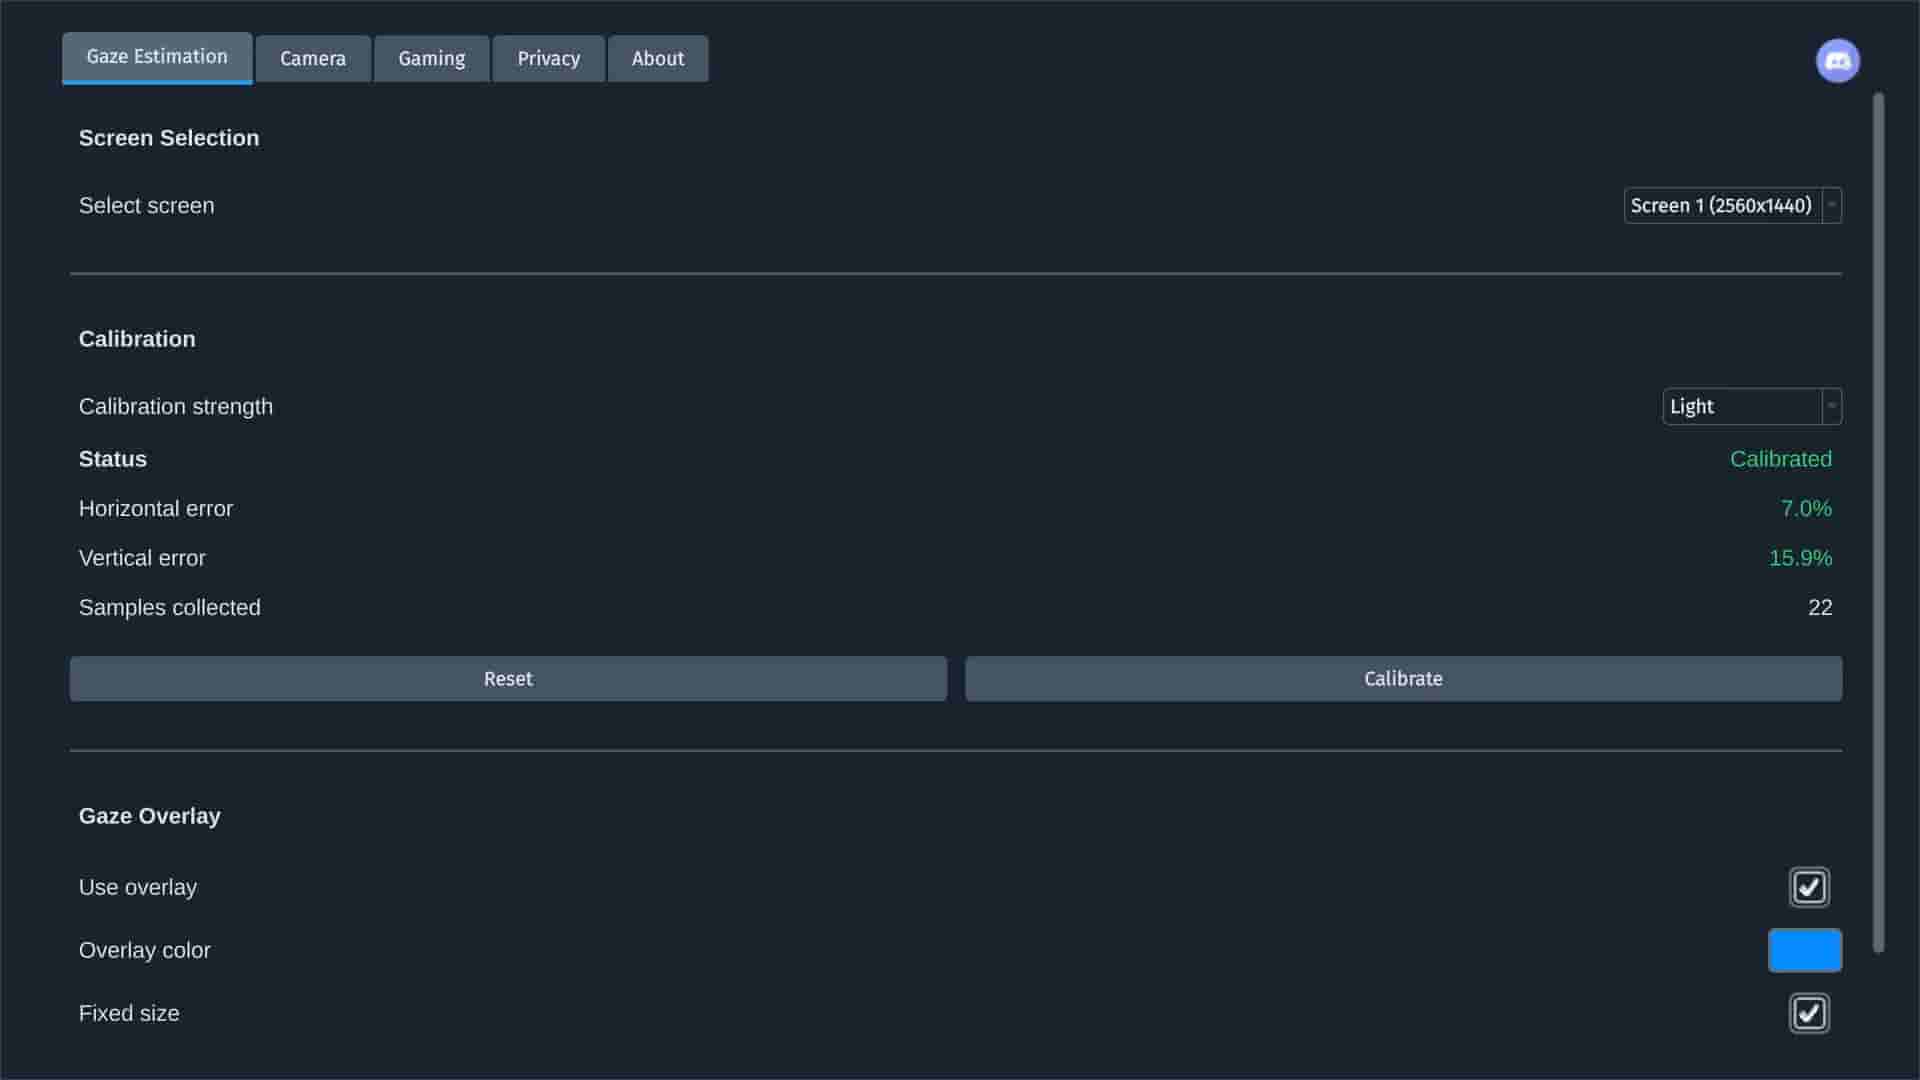Image resolution: width=1920 pixels, height=1080 pixels.
Task: Select the Gaze Estimation tab
Action: click(156, 57)
